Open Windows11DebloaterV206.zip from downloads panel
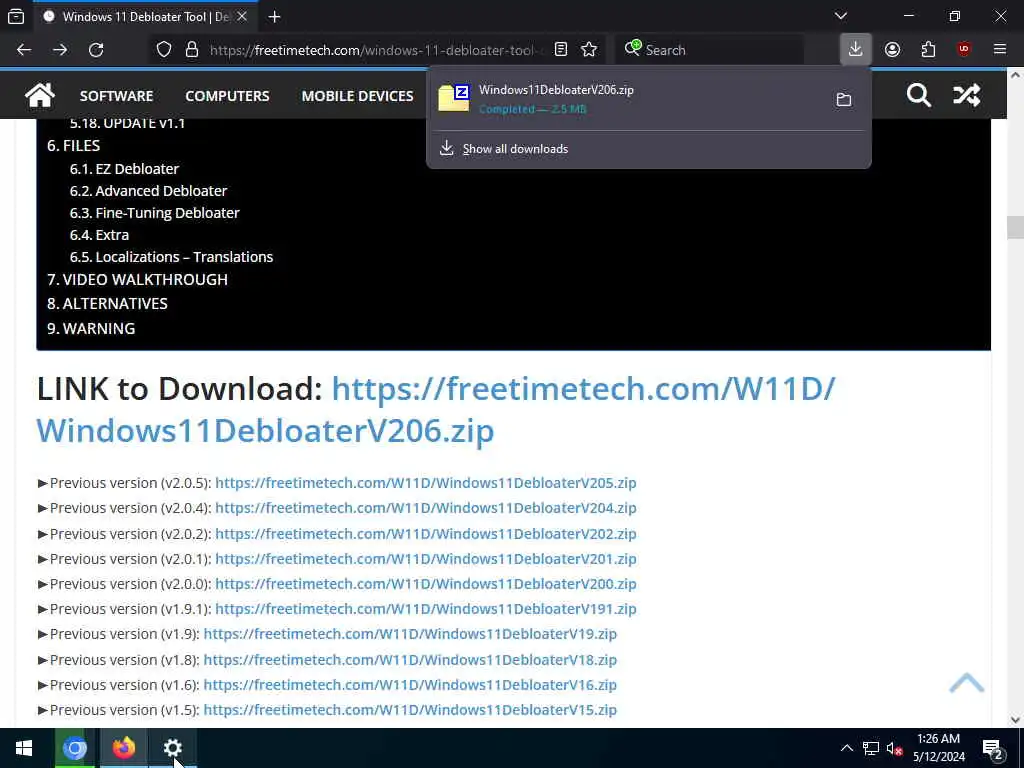Screen dimensions: 1024x768 point(627,99)
